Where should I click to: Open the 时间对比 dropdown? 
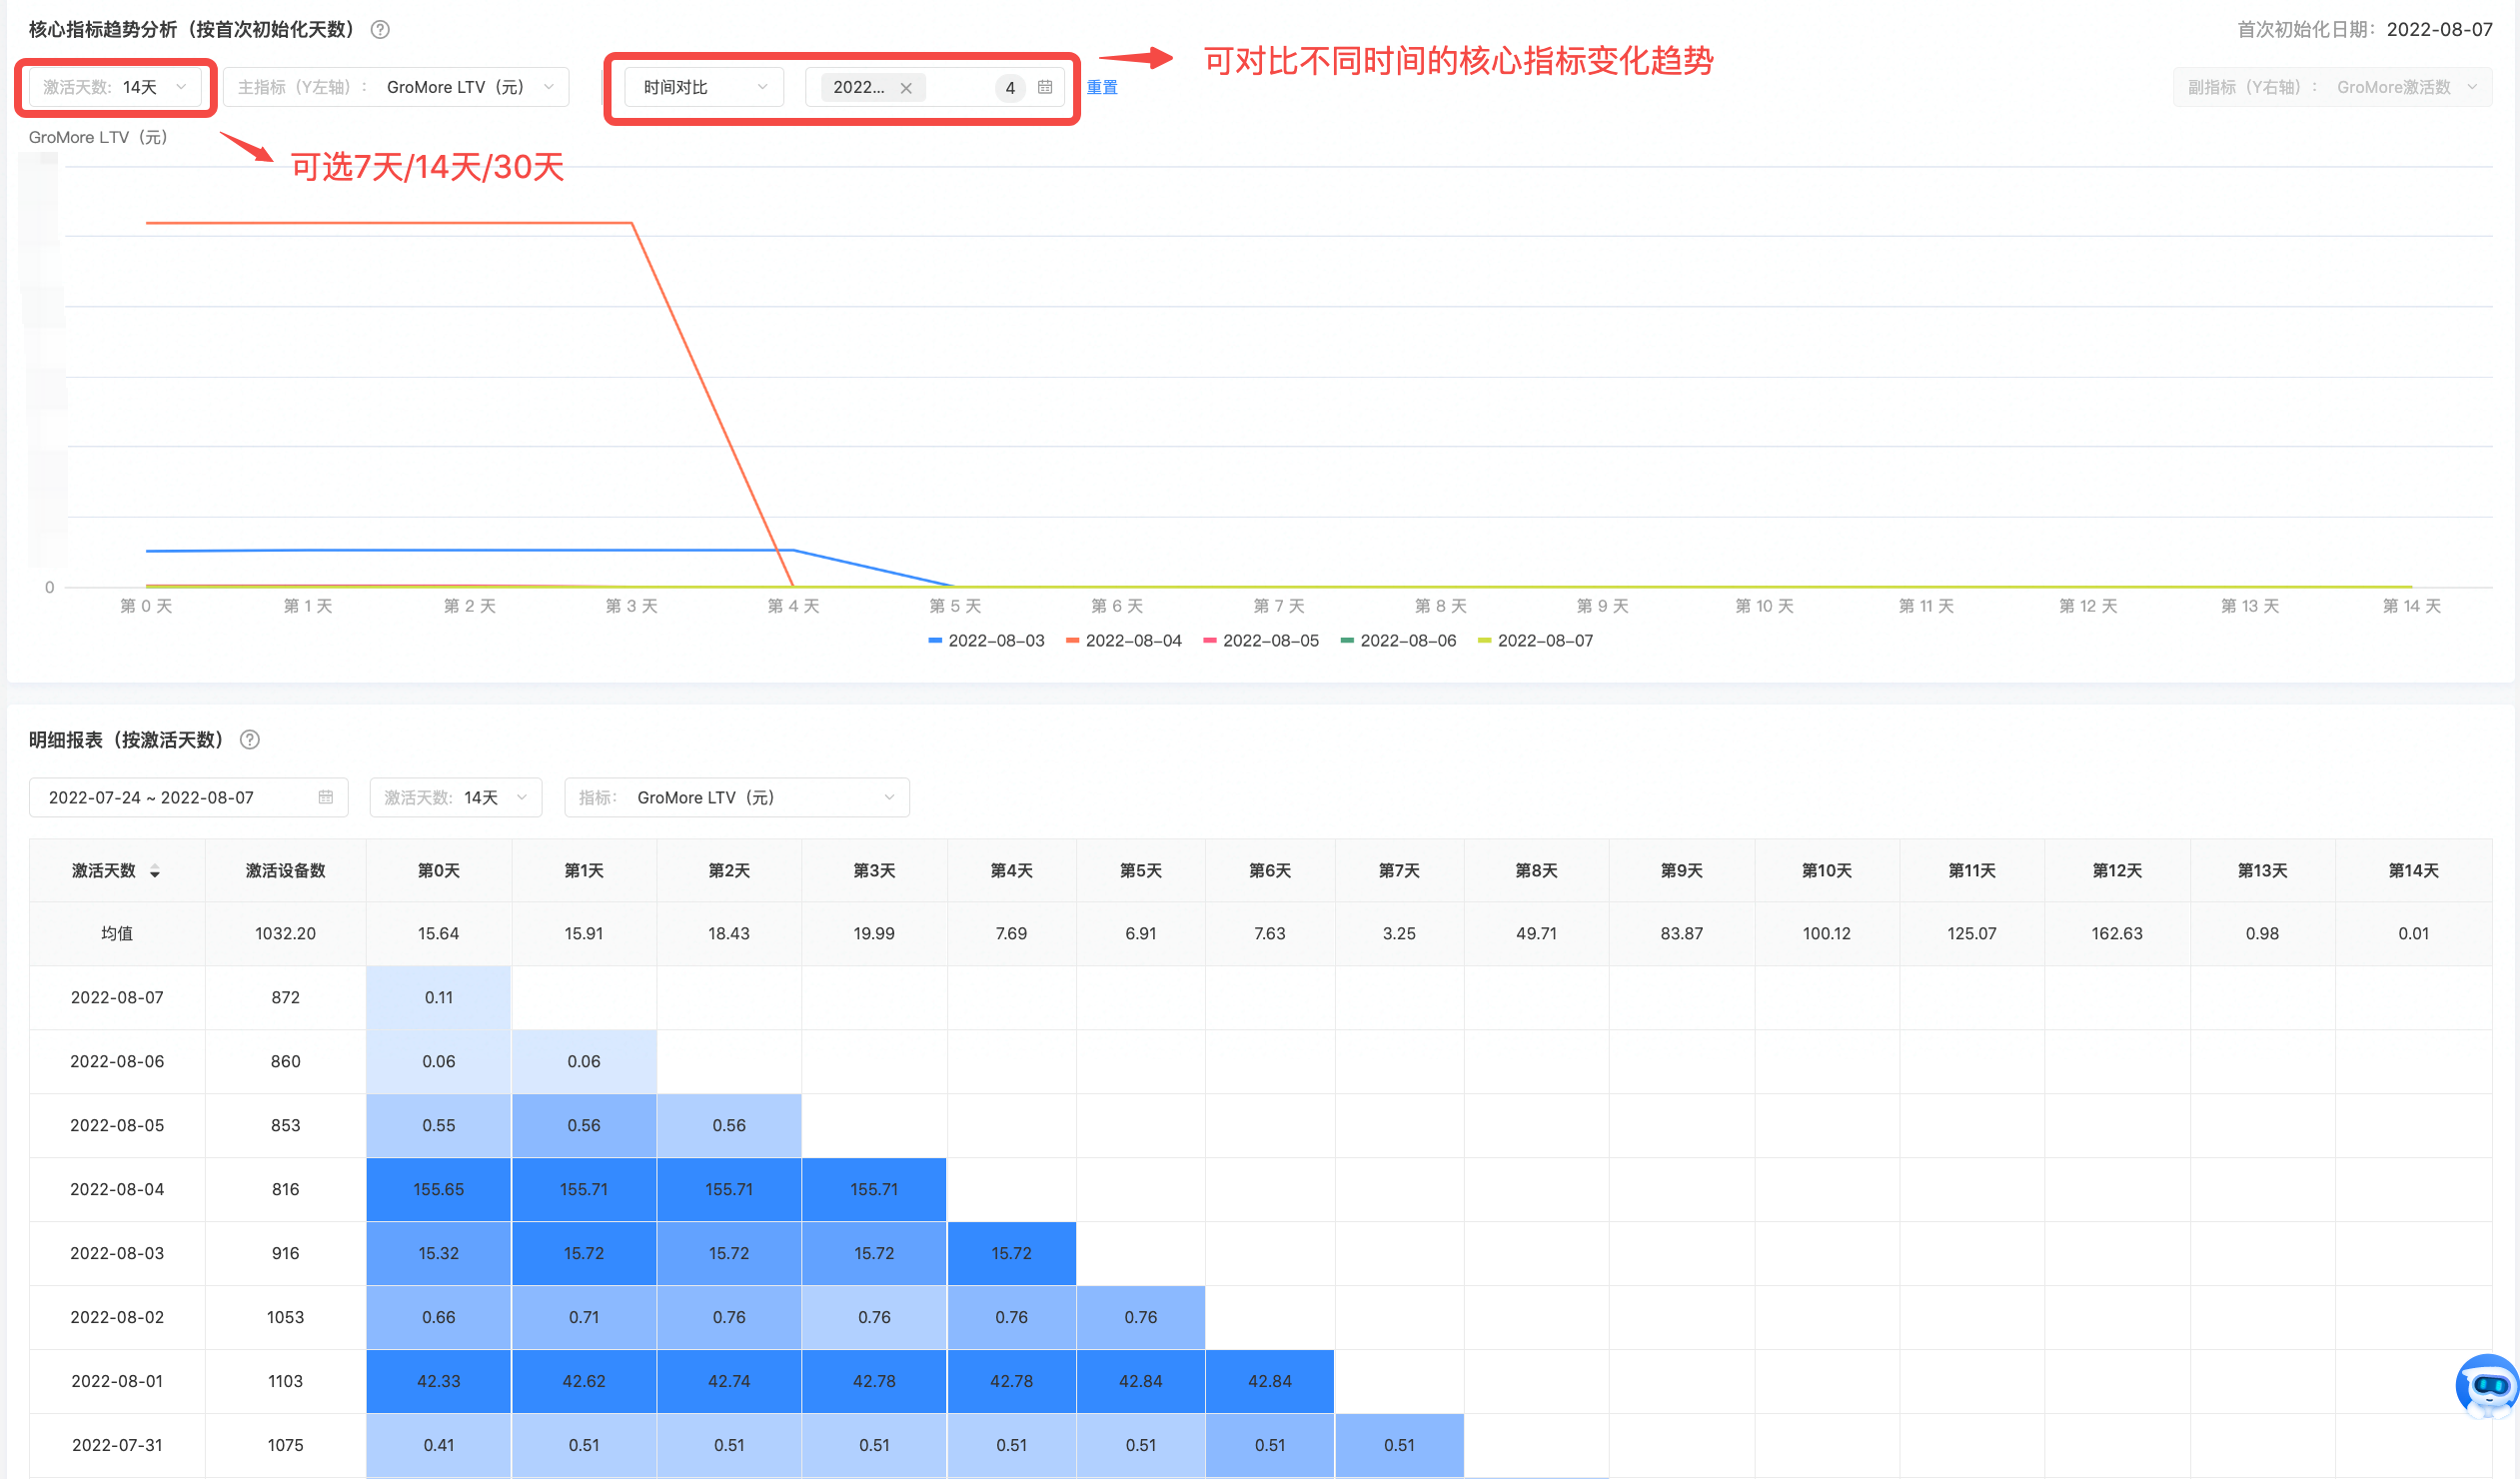(x=704, y=87)
